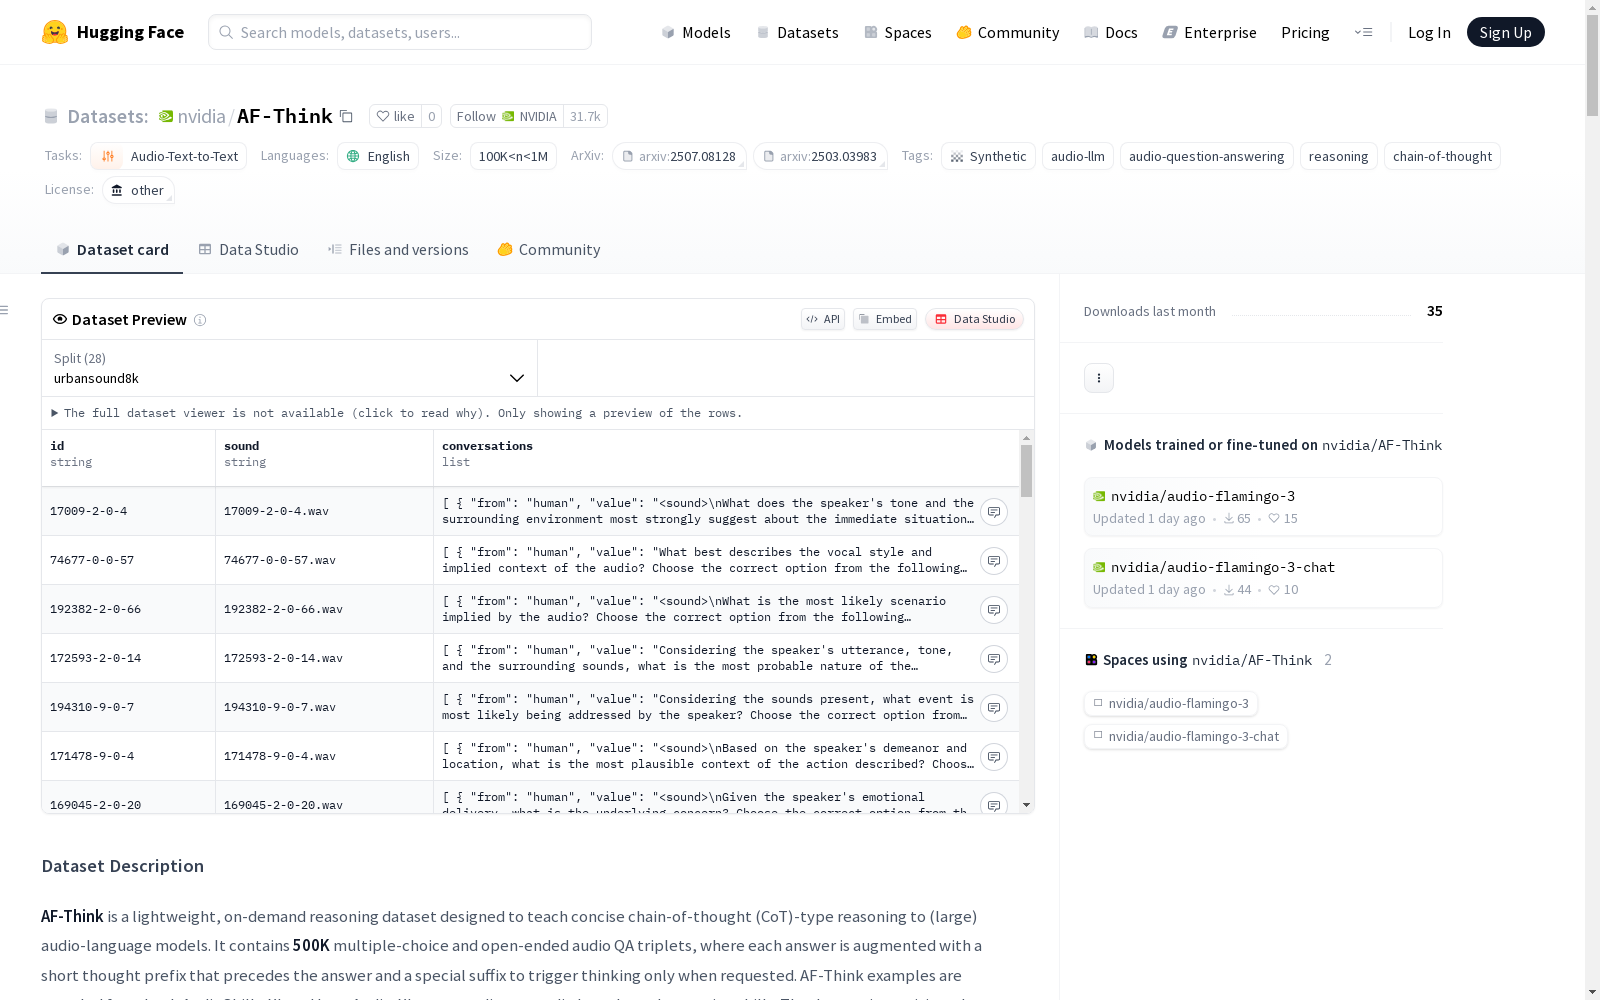The height and width of the screenshot is (1000, 1600).
Task: Select cell 194310-9-0-7.wav
Action: point(324,707)
